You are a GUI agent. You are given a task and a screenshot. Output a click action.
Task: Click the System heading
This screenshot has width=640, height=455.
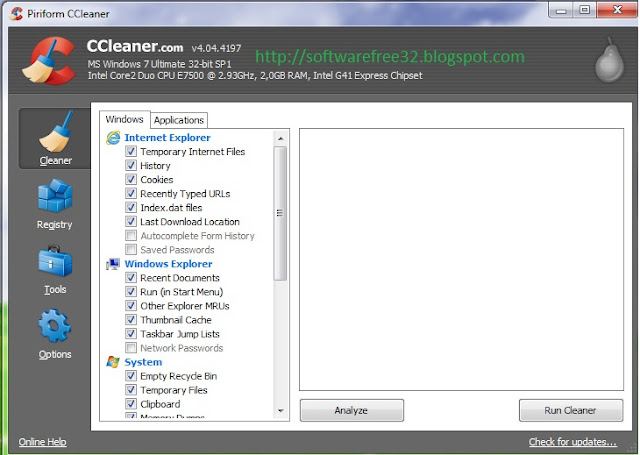pos(143,362)
